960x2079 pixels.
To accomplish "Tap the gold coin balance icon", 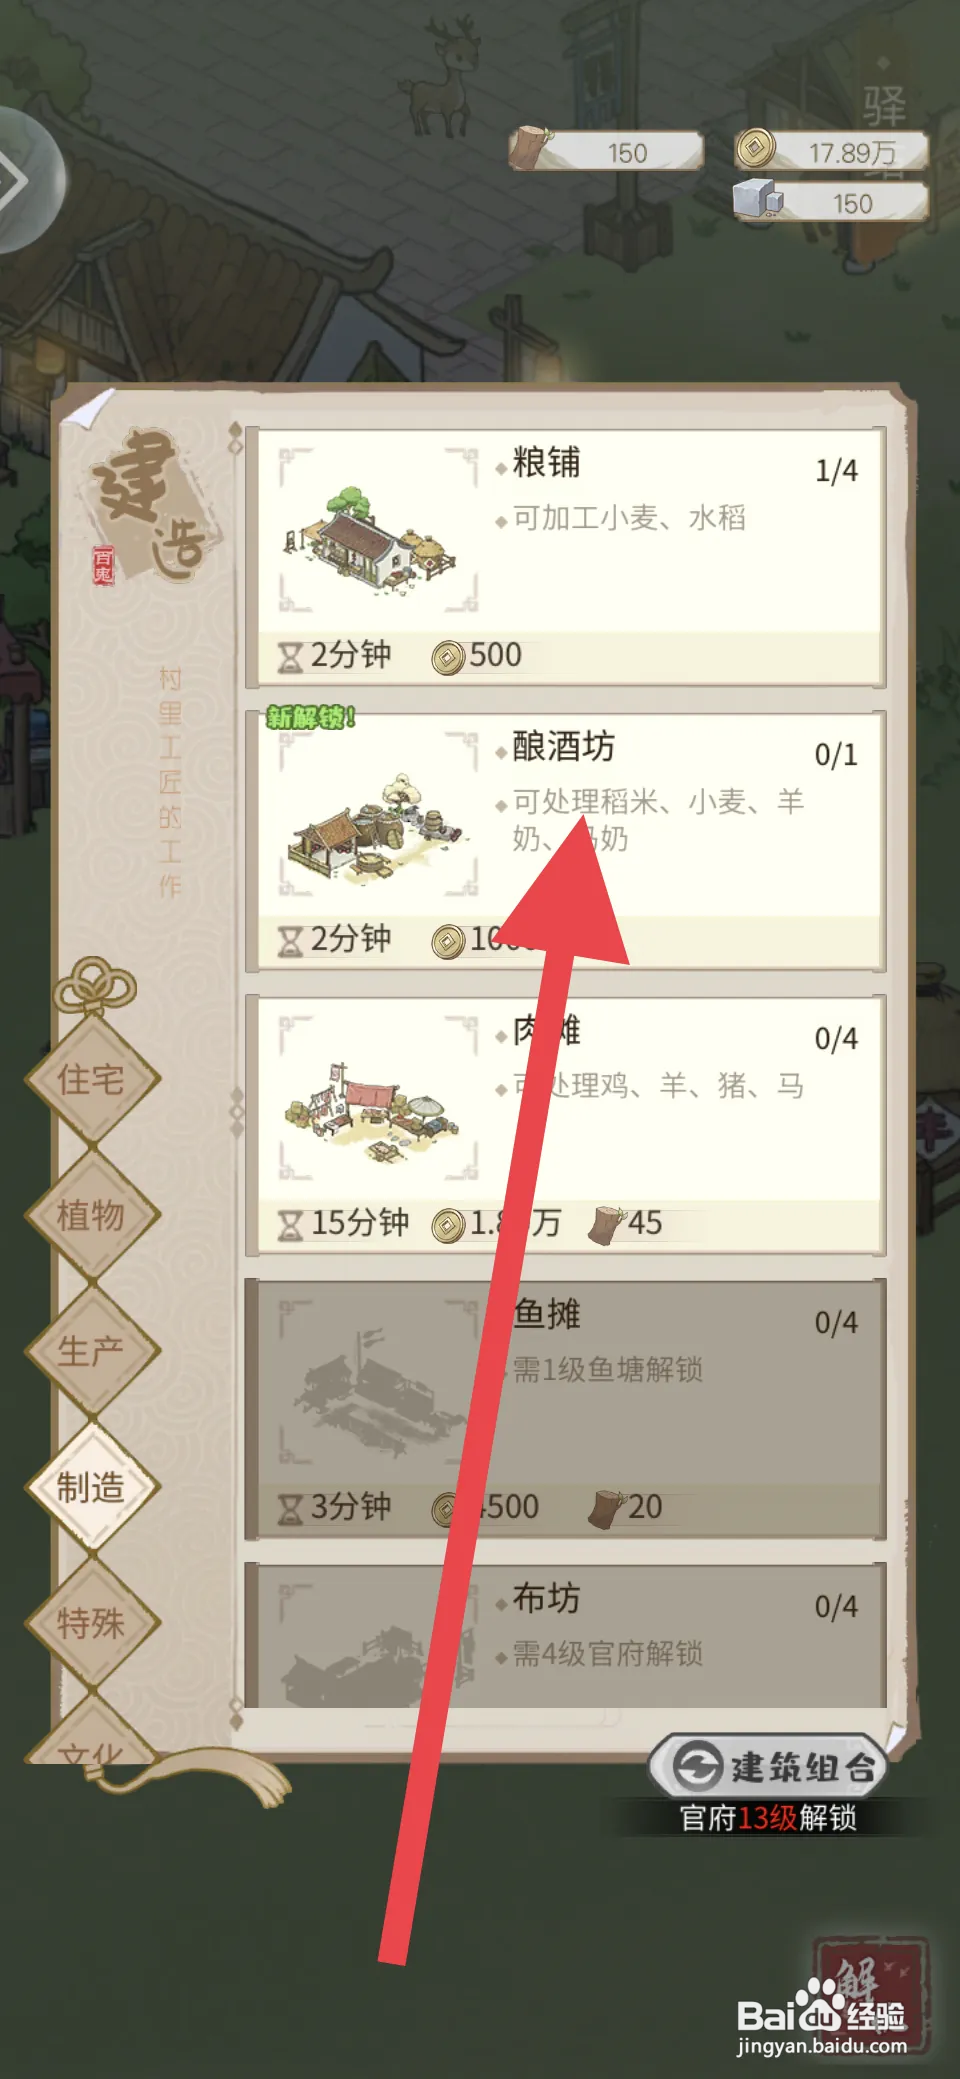I will point(756,149).
